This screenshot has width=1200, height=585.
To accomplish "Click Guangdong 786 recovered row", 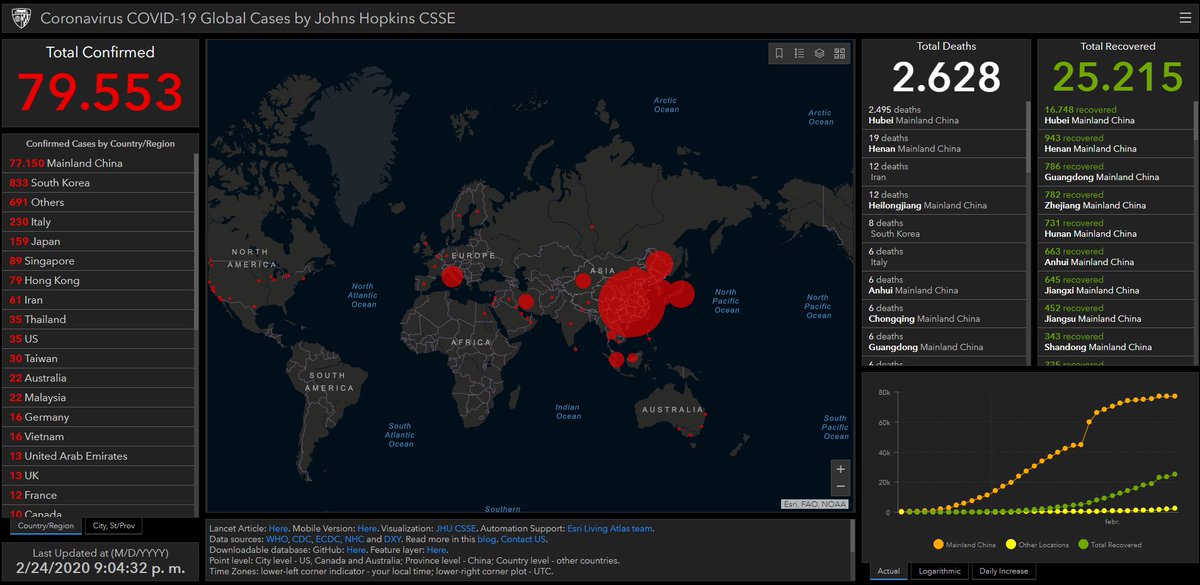I will [1114, 172].
